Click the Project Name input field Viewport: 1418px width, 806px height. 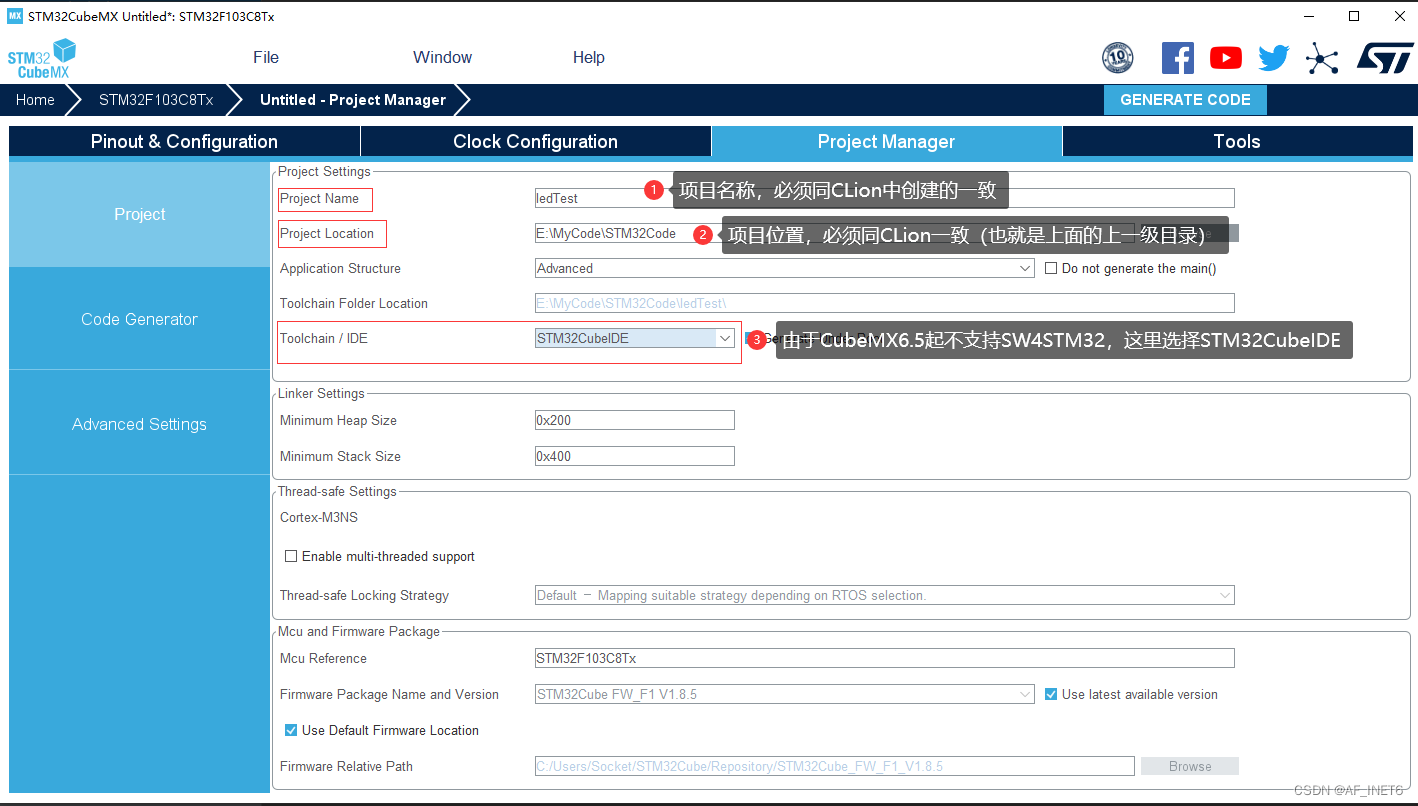tap(885, 198)
